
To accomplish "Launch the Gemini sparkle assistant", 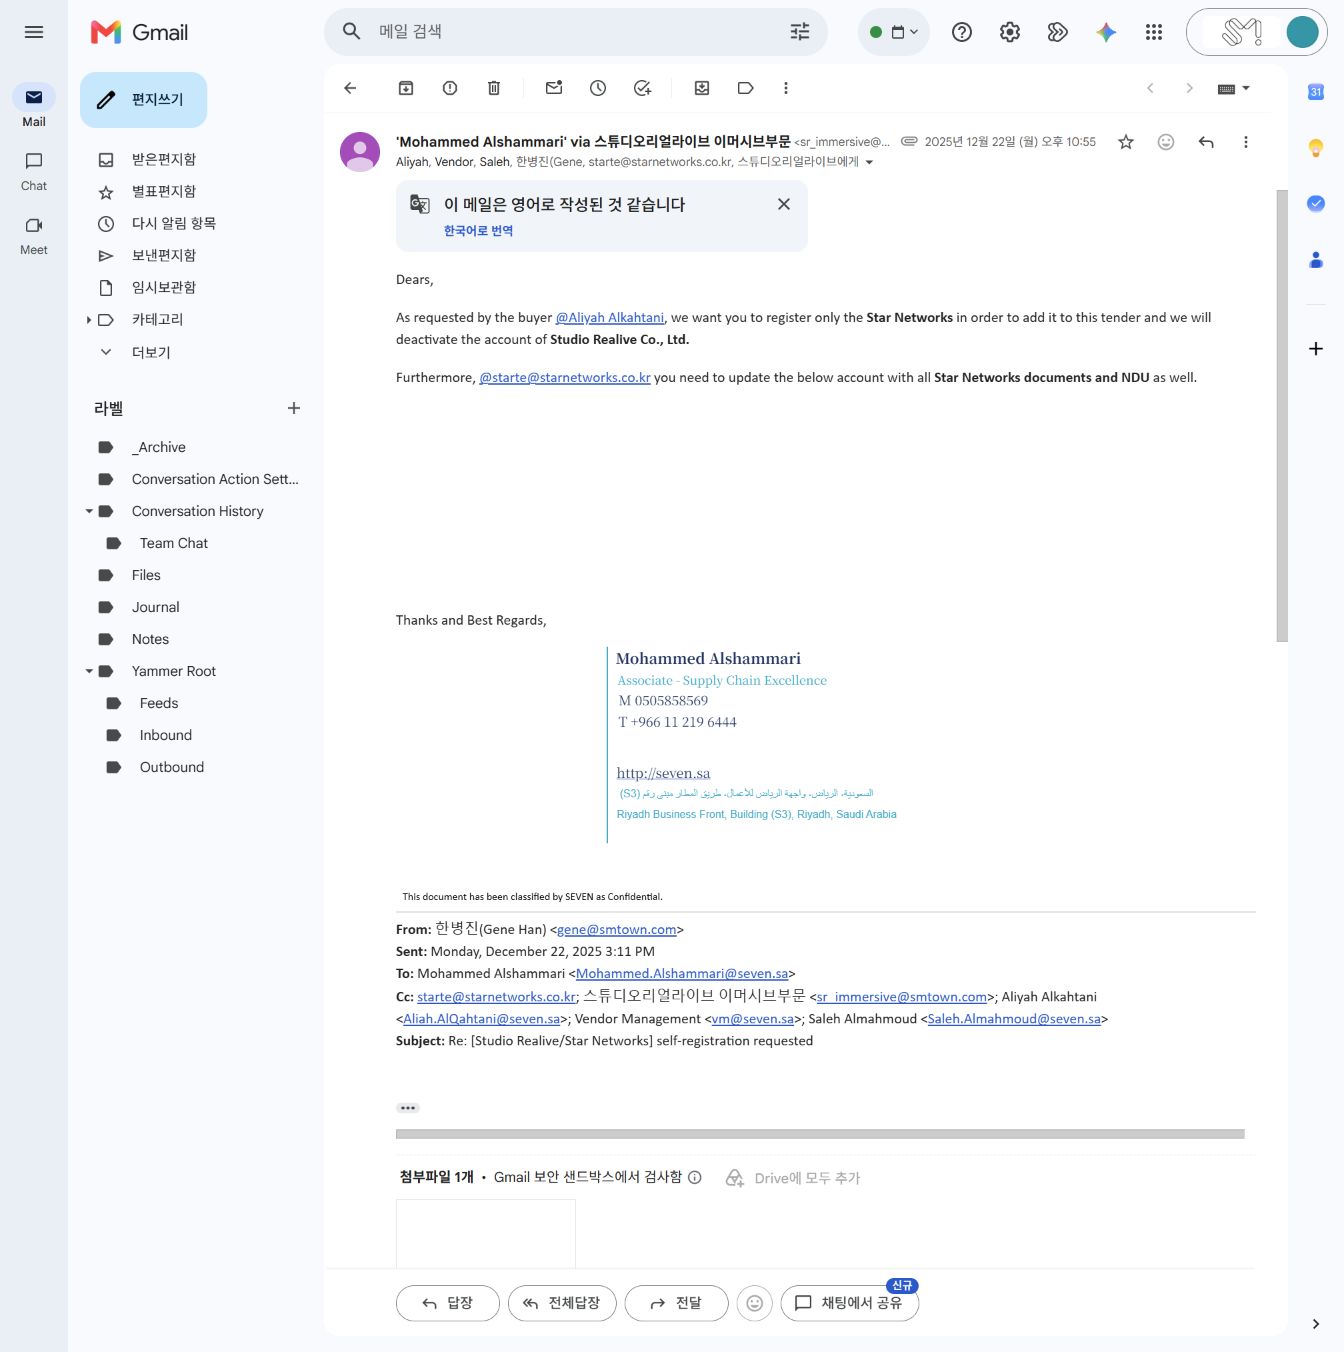I will tap(1106, 32).
